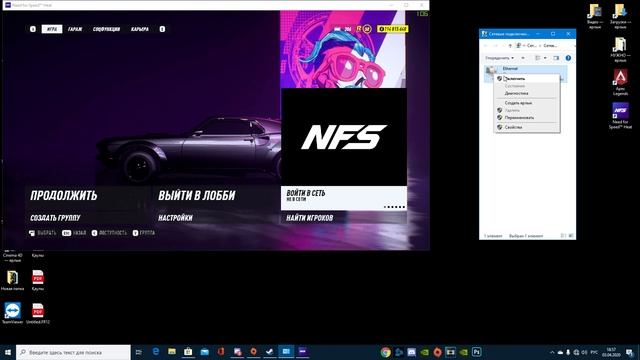640x360 pixels.
Task: Choose Свойства in the context menu
Action: [x=527, y=127]
